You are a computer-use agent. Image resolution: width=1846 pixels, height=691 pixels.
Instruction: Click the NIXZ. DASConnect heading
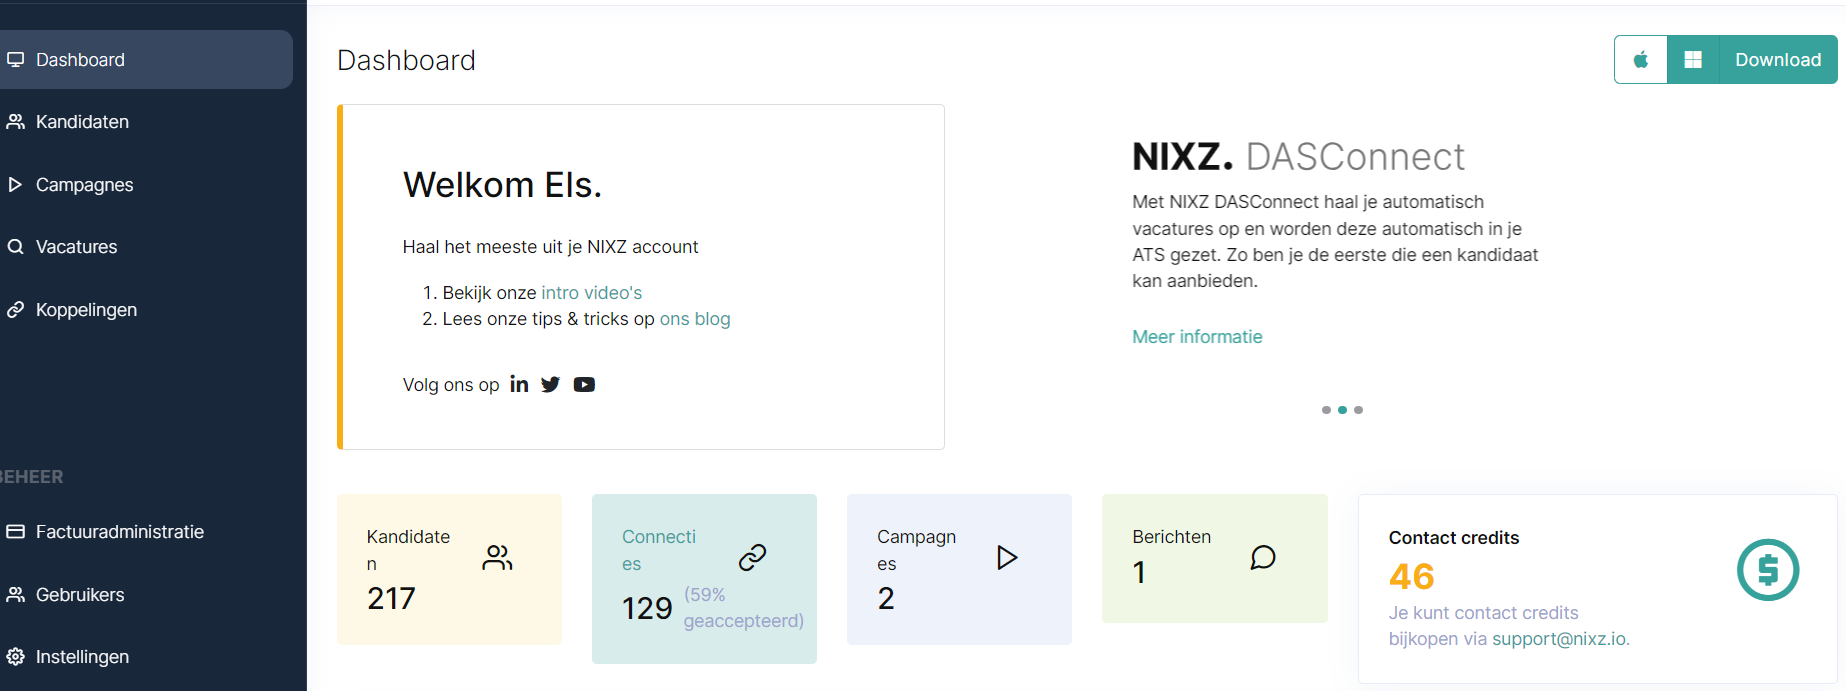[x=1298, y=157]
